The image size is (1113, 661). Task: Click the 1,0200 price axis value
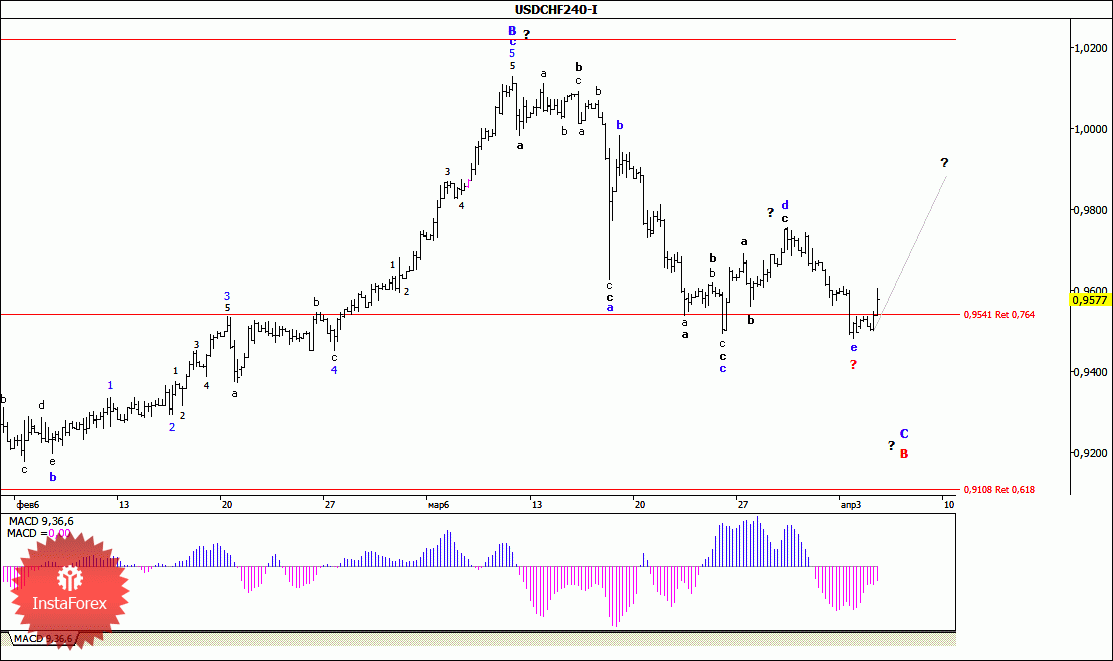[x=1090, y=48]
